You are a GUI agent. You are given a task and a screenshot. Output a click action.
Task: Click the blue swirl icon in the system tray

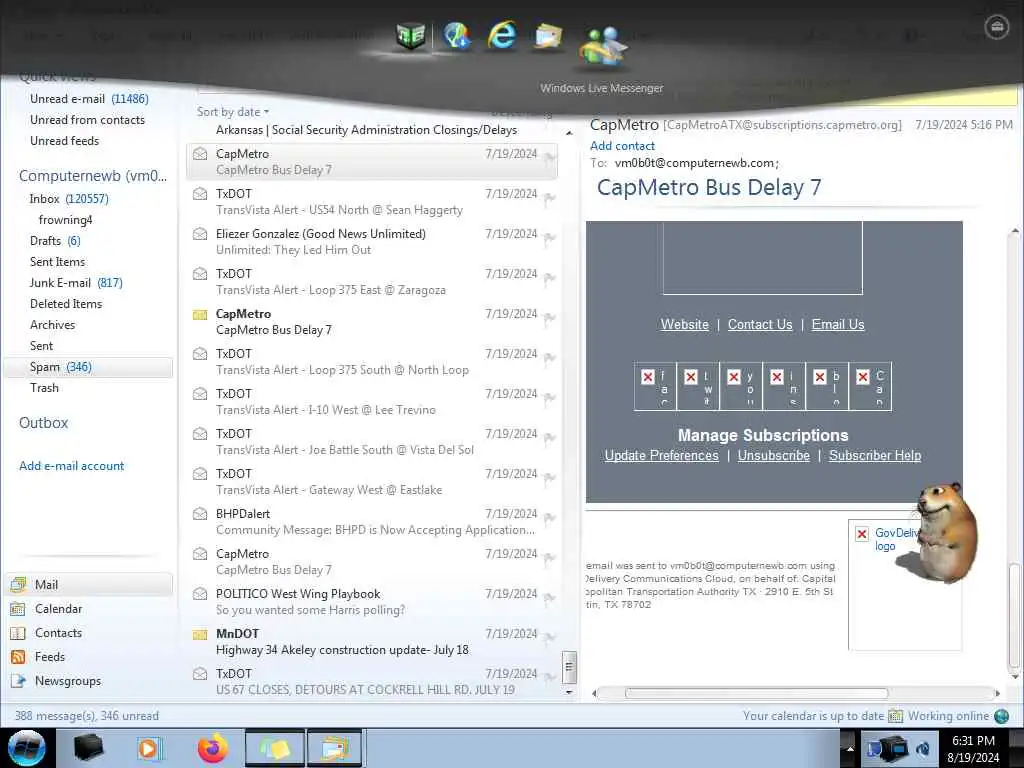tap(923, 749)
